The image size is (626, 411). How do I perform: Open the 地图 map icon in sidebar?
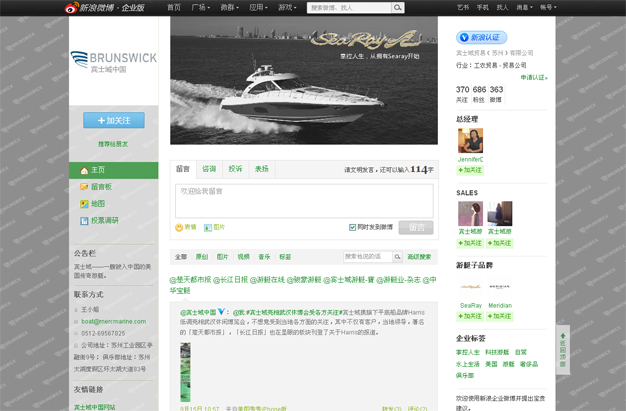[x=84, y=204]
